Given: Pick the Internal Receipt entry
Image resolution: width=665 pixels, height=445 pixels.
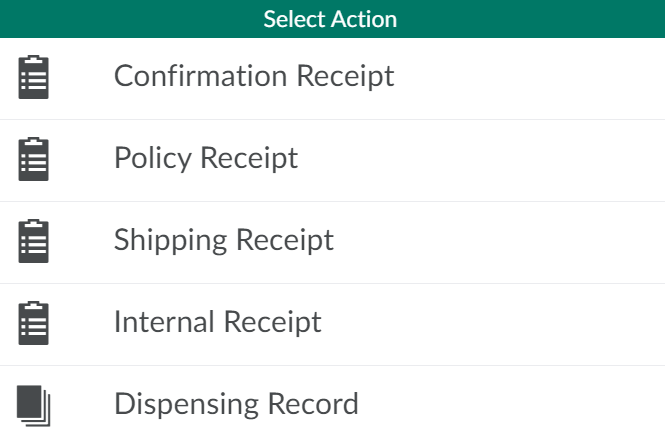Looking at the screenshot, I should (x=218, y=322).
